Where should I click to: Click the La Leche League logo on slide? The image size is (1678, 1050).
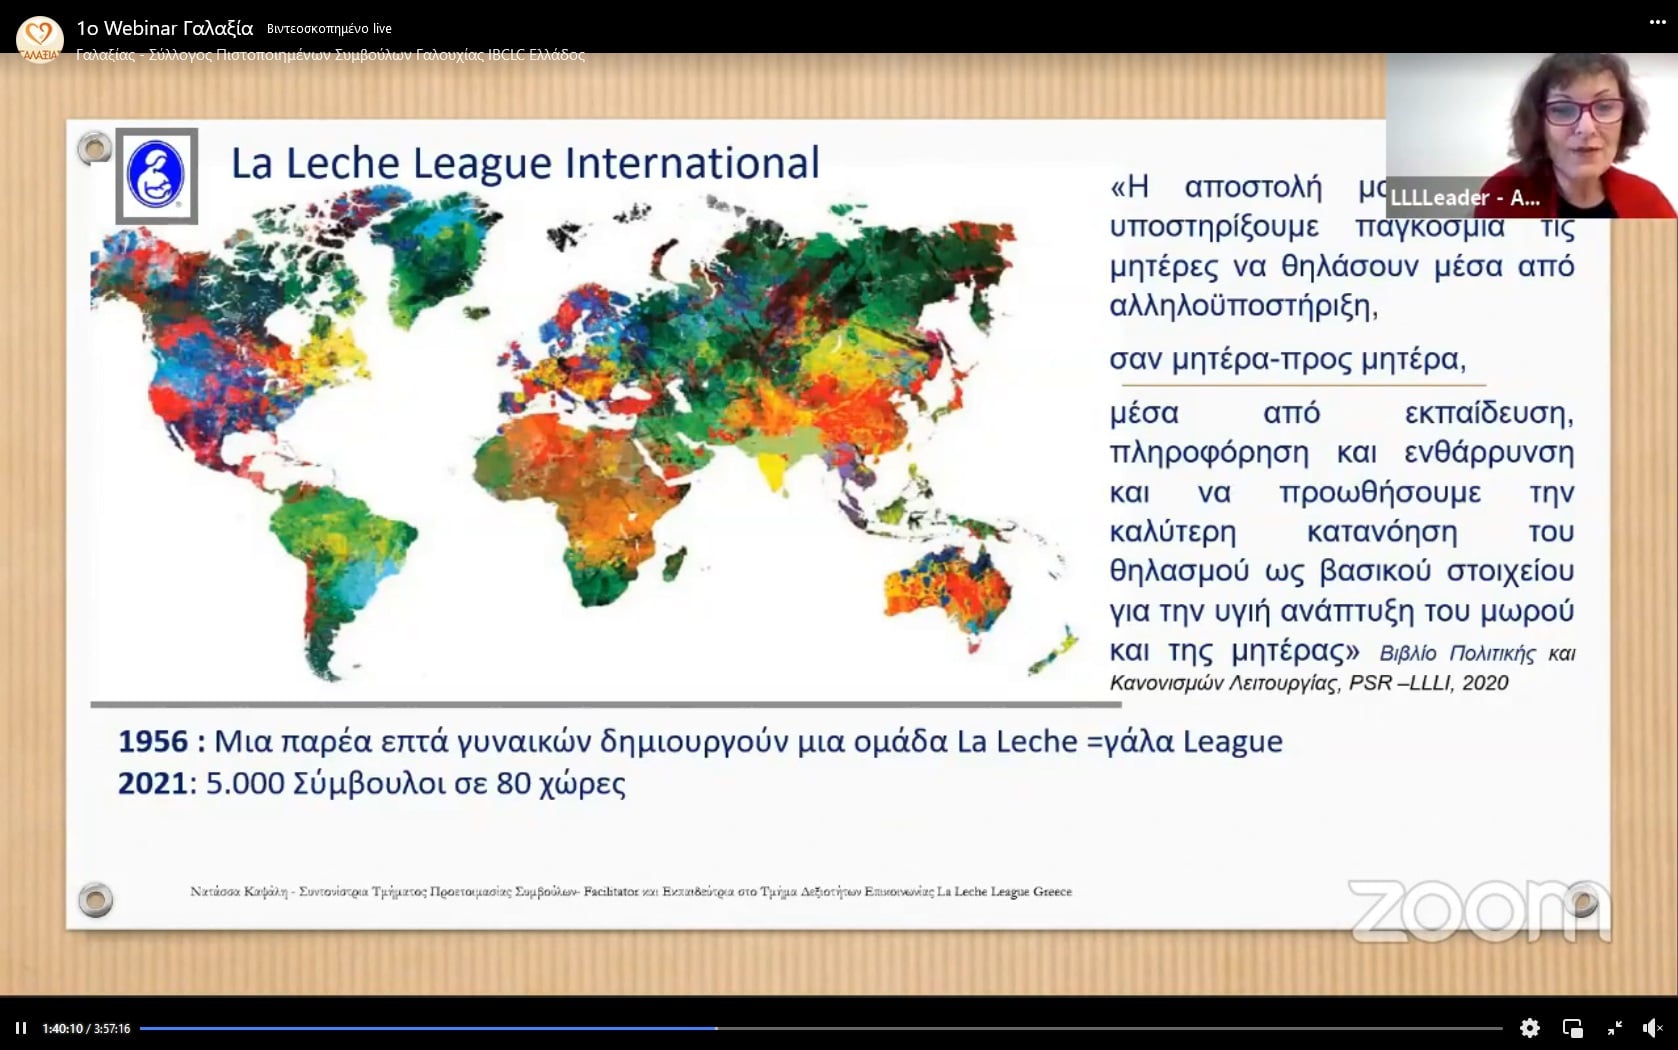156,175
